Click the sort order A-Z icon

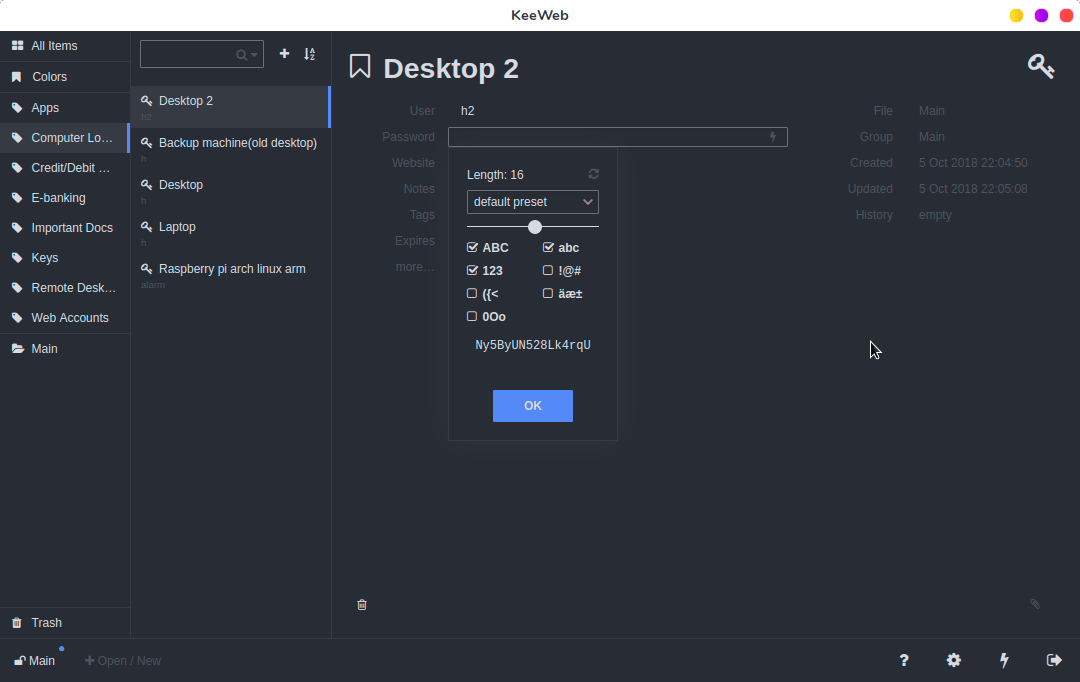click(310, 54)
